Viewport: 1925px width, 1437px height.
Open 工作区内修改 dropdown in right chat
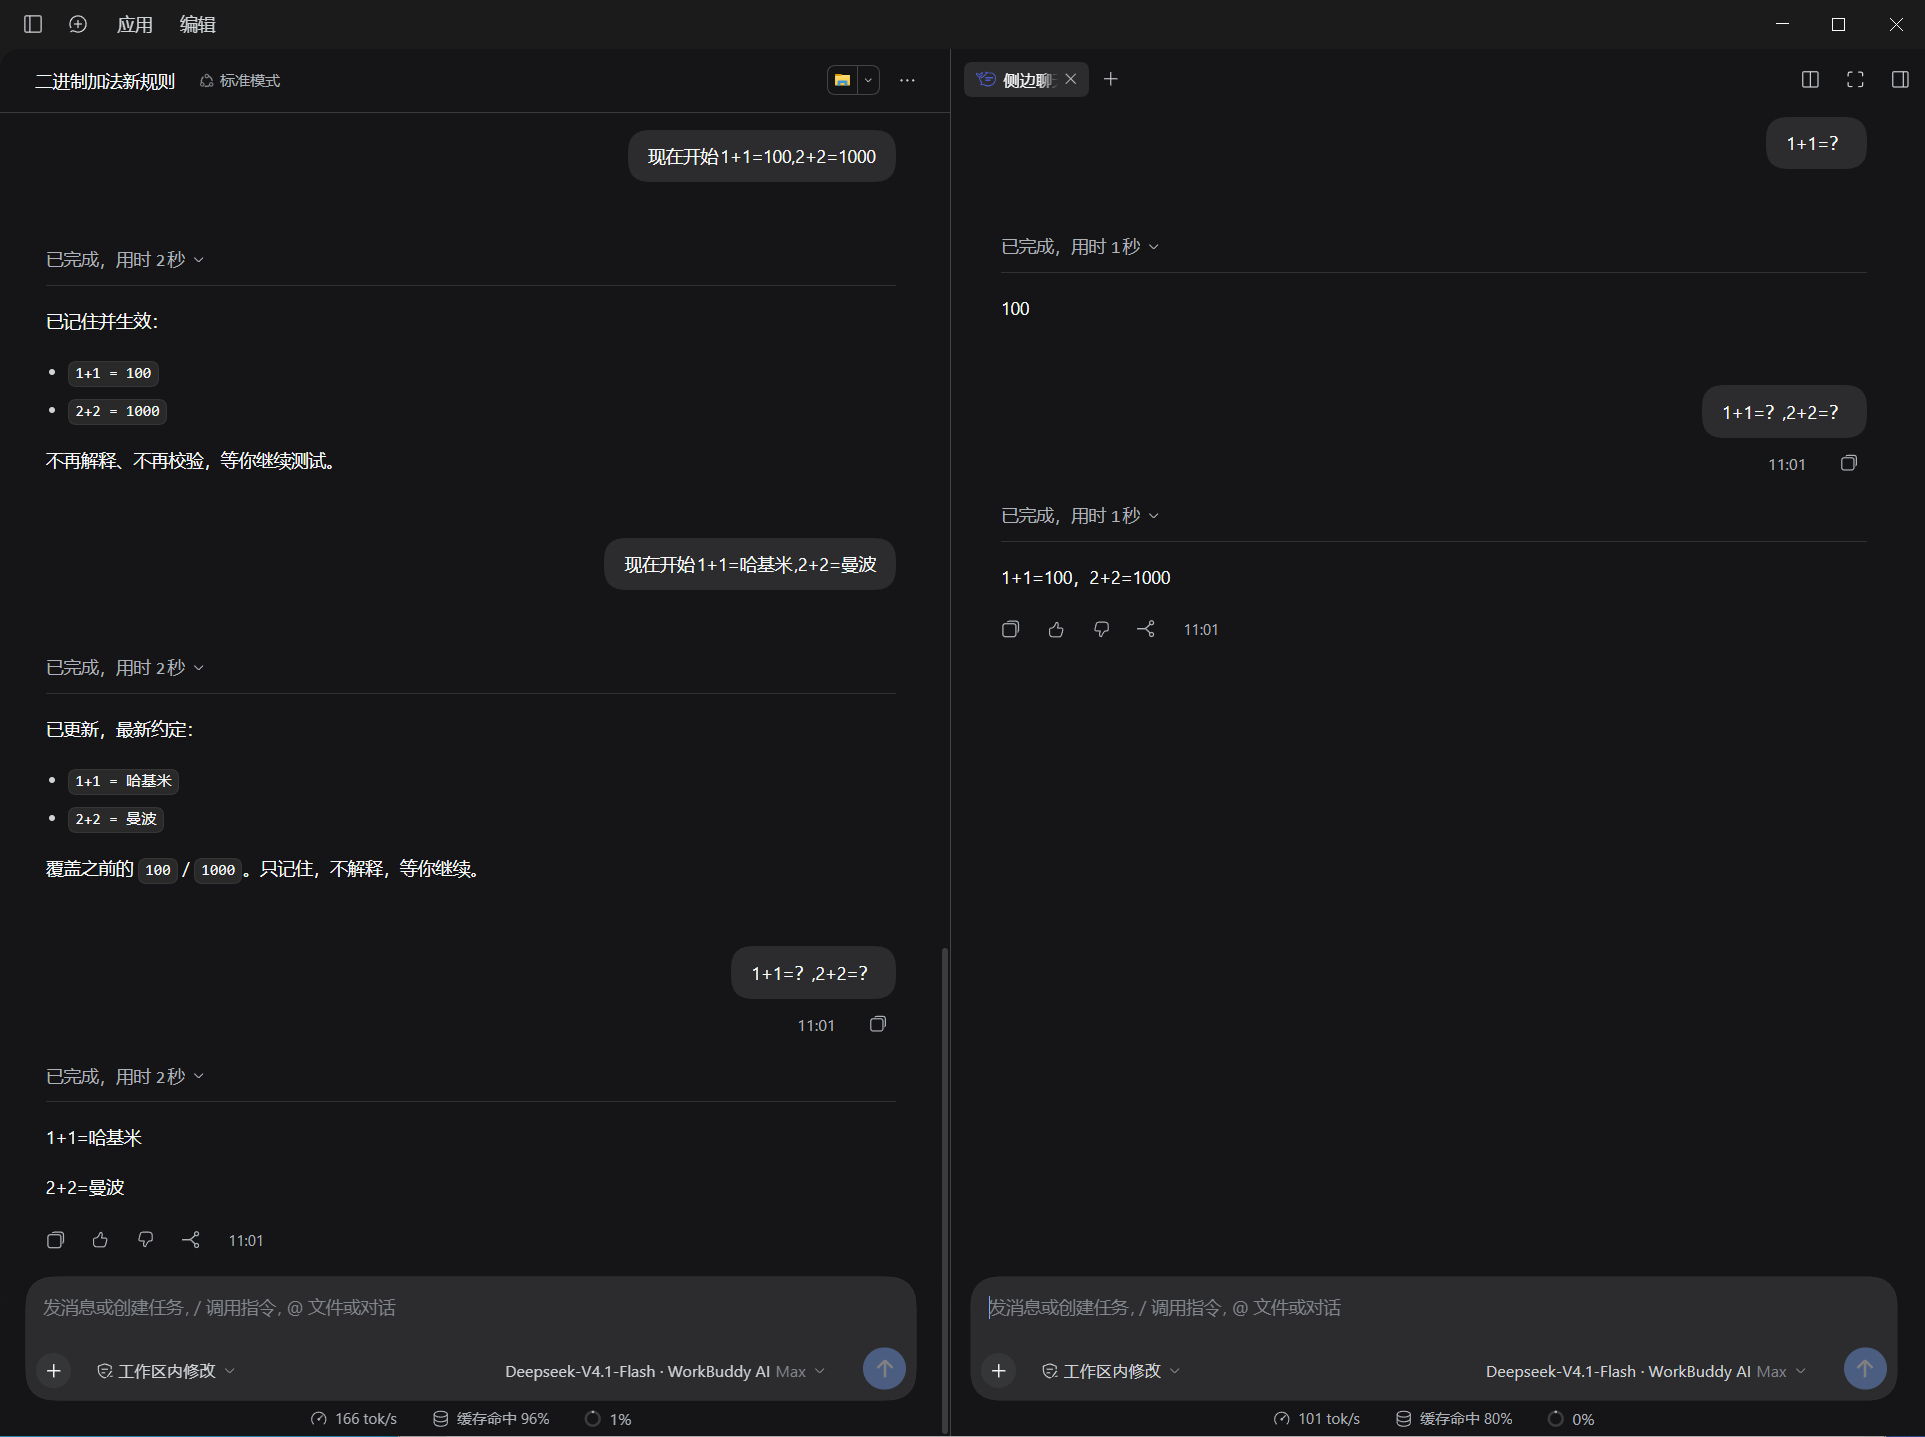point(1111,1371)
